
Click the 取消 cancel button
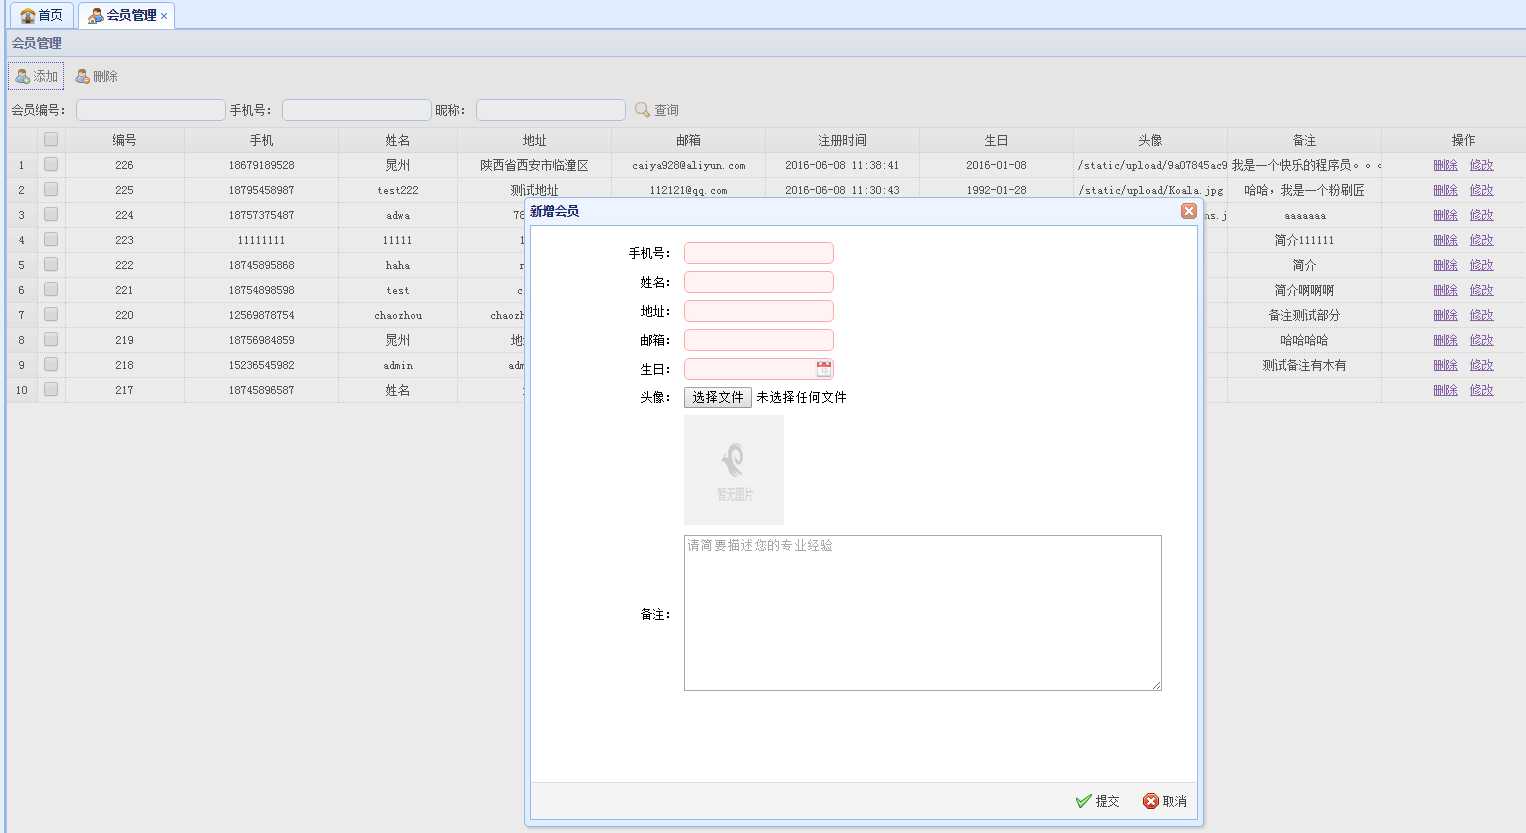pos(1165,801)
